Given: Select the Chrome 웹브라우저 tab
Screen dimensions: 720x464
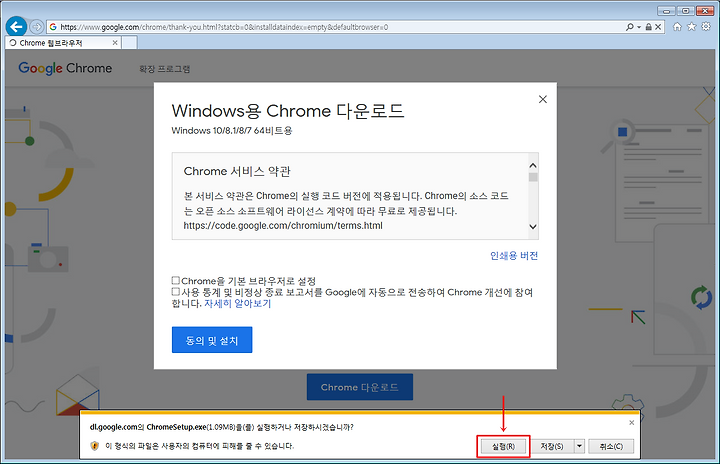Looking at the screenshot, I should (63, 43).
